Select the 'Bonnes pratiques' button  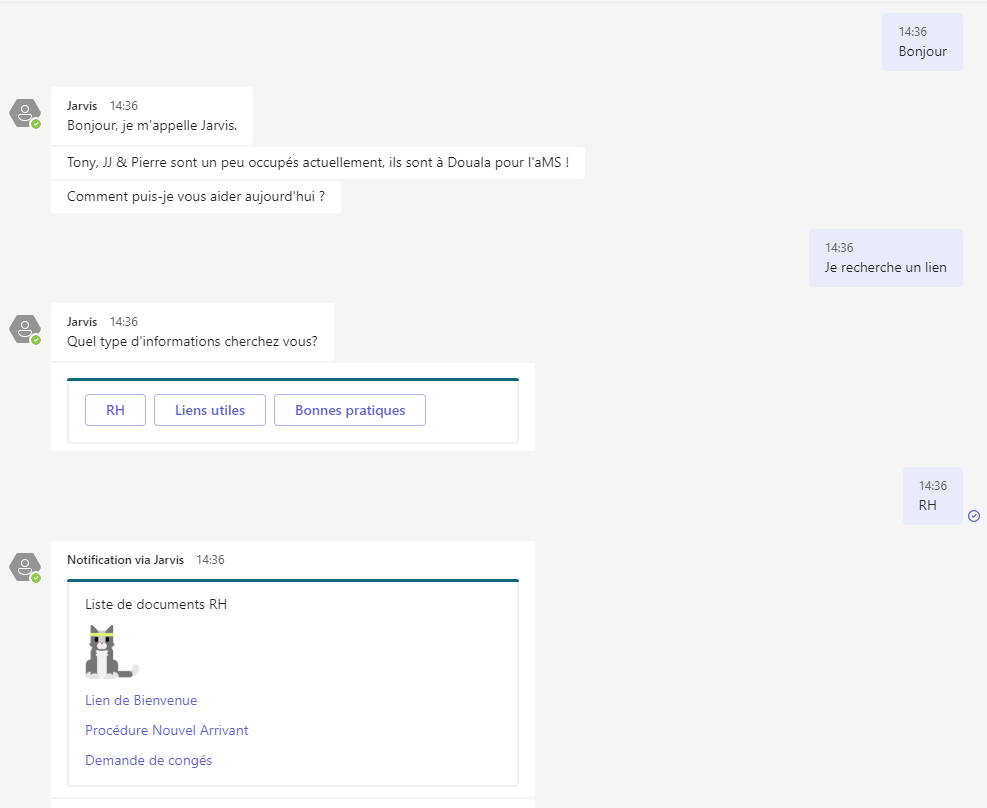point(350,410)
